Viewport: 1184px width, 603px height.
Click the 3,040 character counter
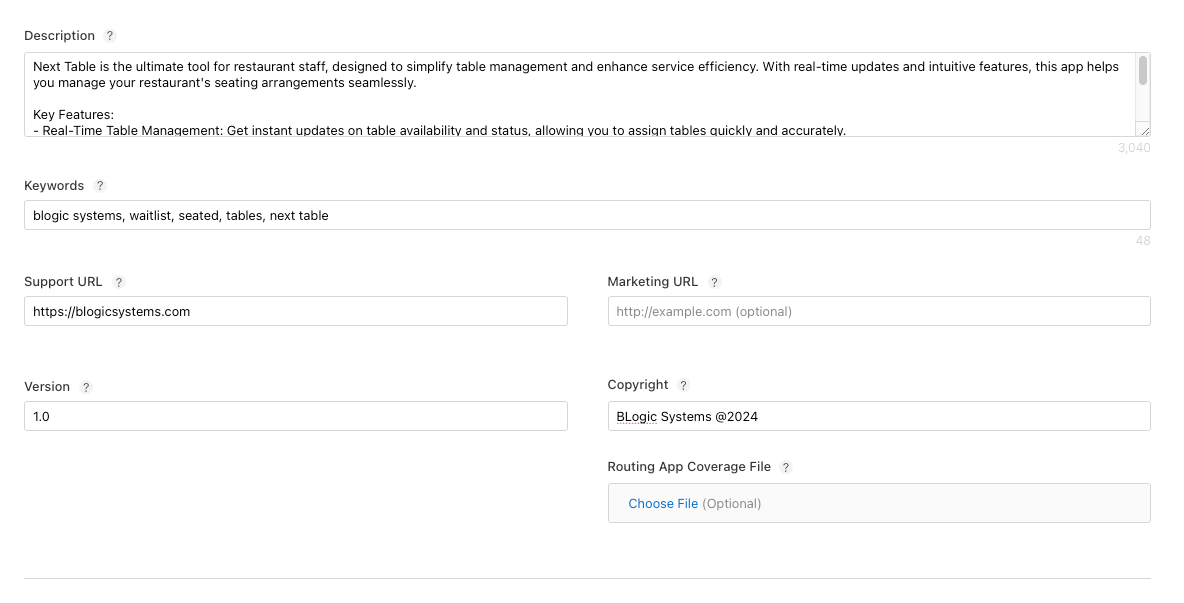pos(1133,147)
